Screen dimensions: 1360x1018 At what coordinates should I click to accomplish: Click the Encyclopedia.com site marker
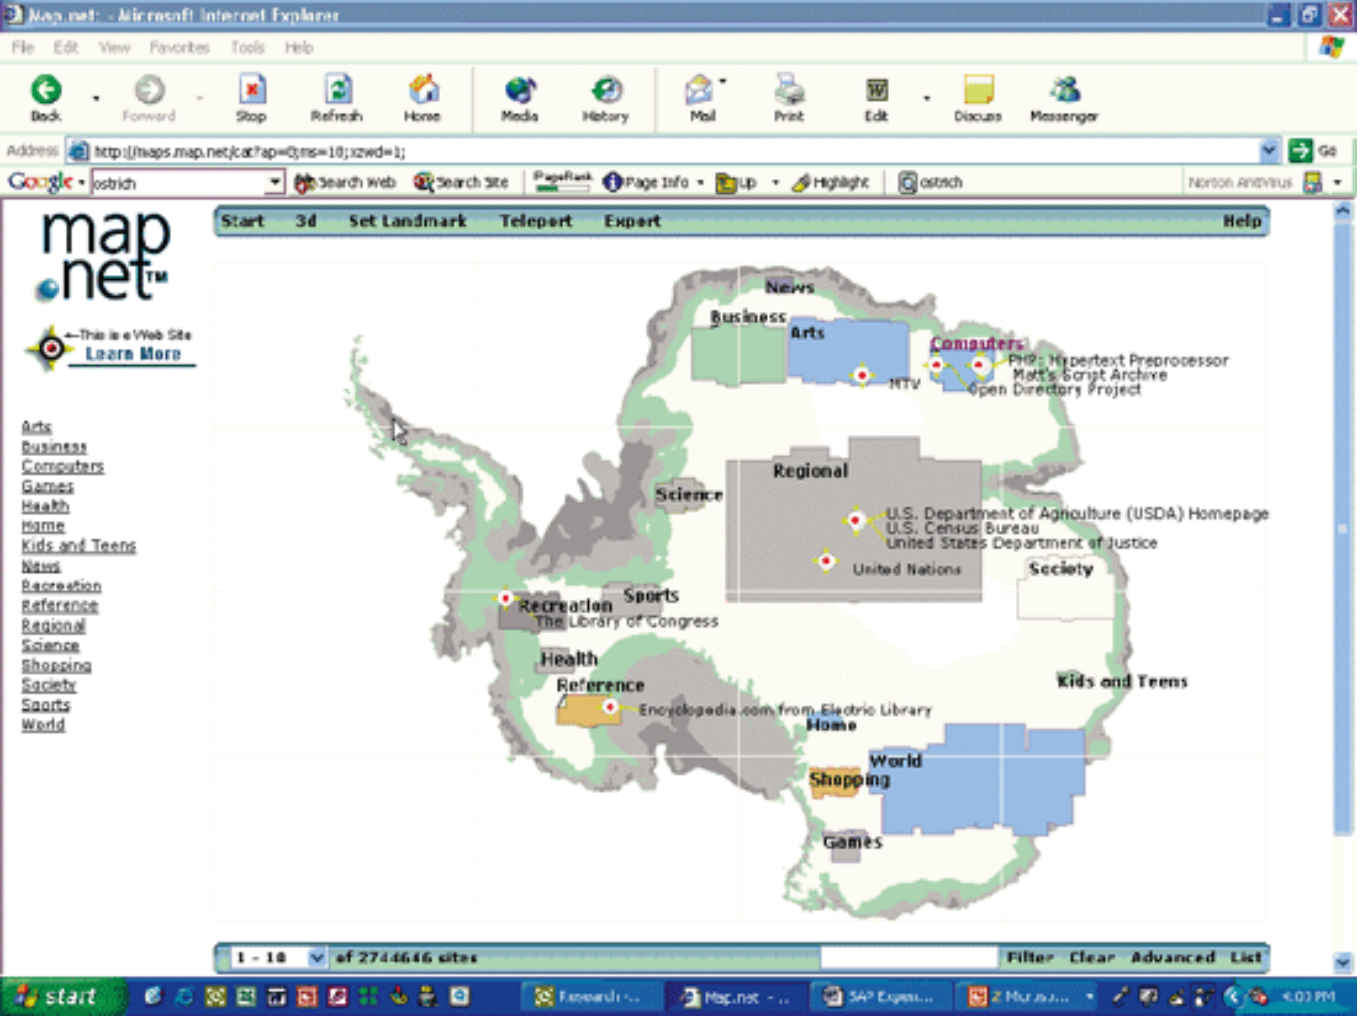610,707
